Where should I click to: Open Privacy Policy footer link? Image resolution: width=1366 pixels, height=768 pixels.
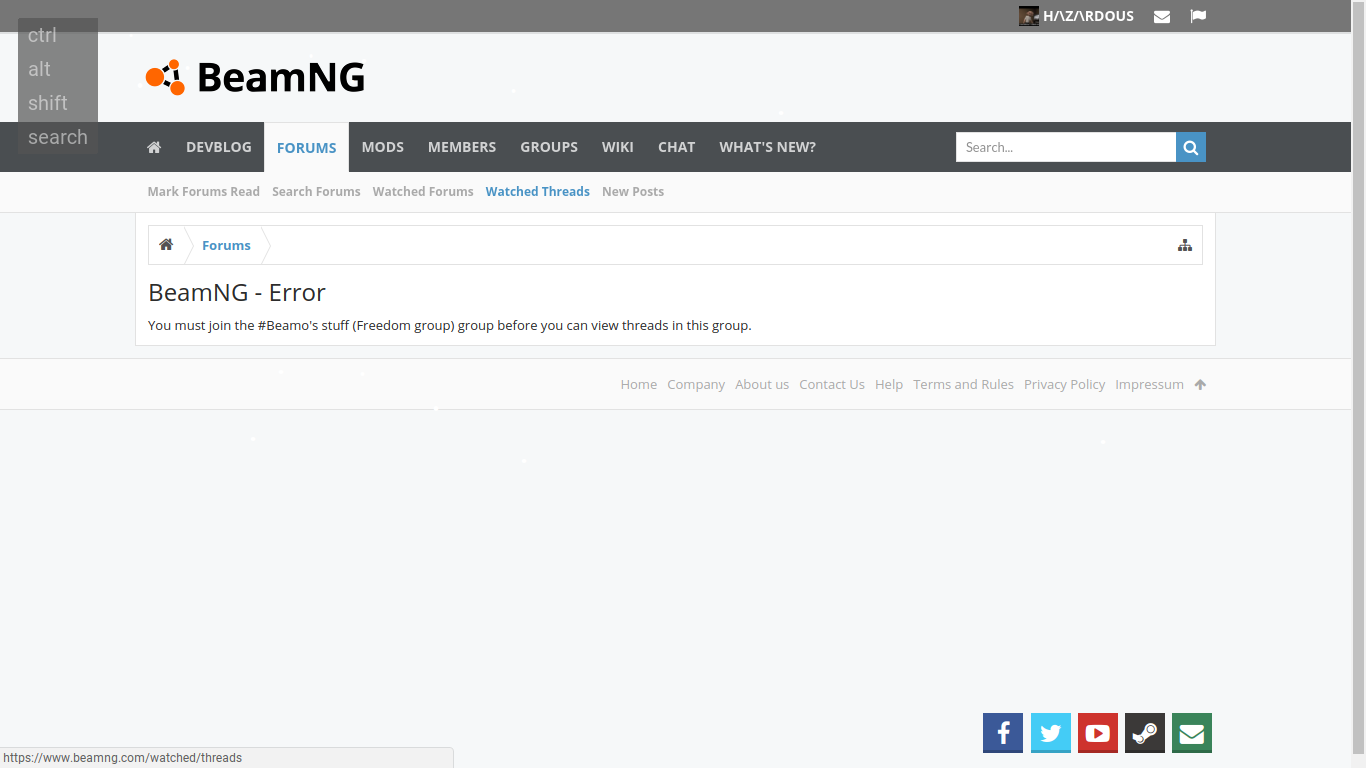[x=1065, y=384]
